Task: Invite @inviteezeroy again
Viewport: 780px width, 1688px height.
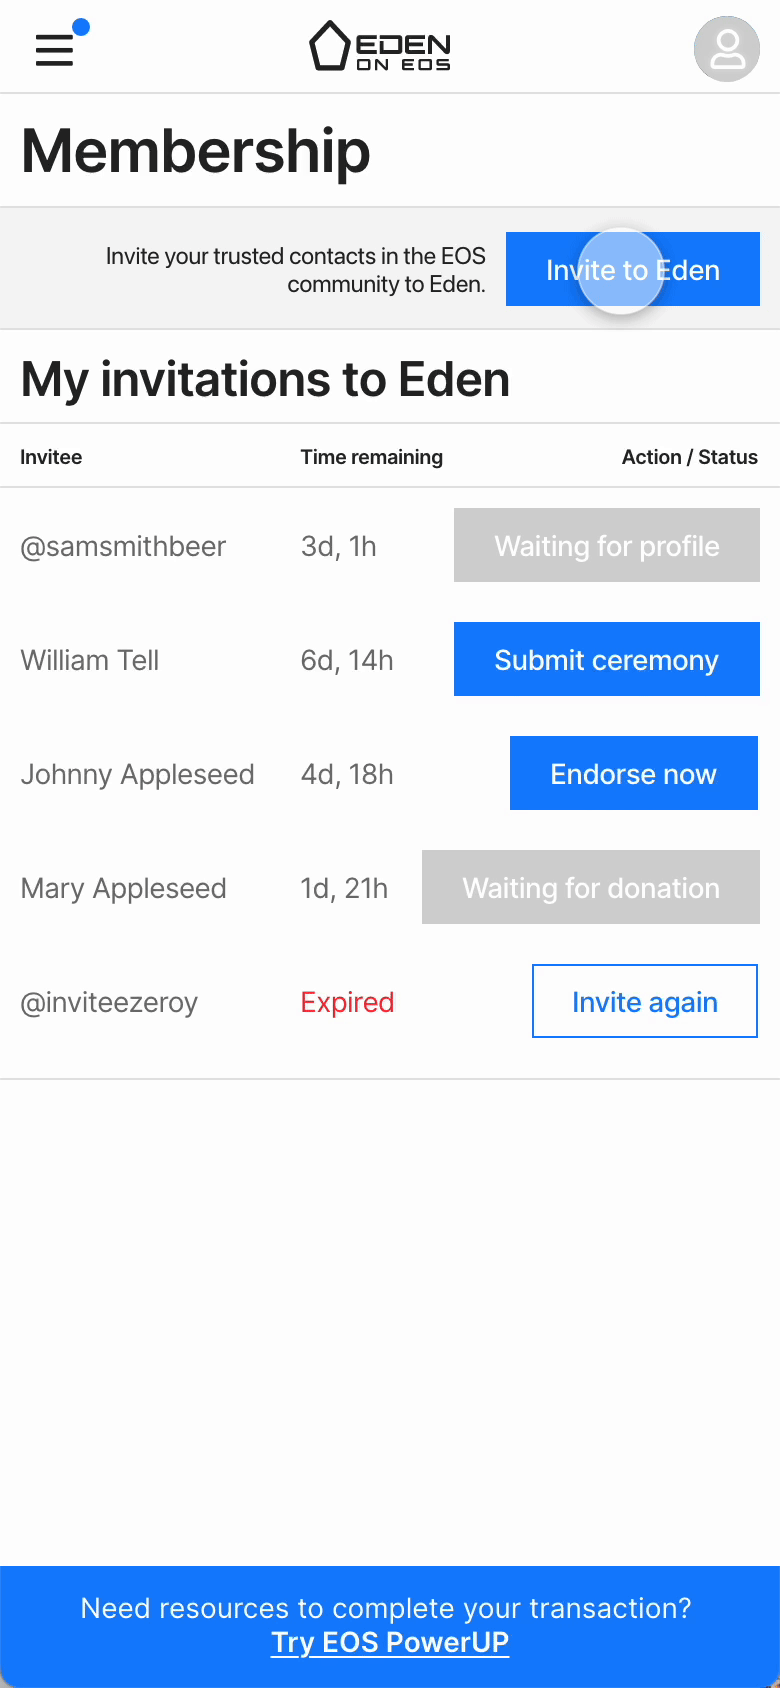Action: pyautogui.click(x=644, y=1001)
